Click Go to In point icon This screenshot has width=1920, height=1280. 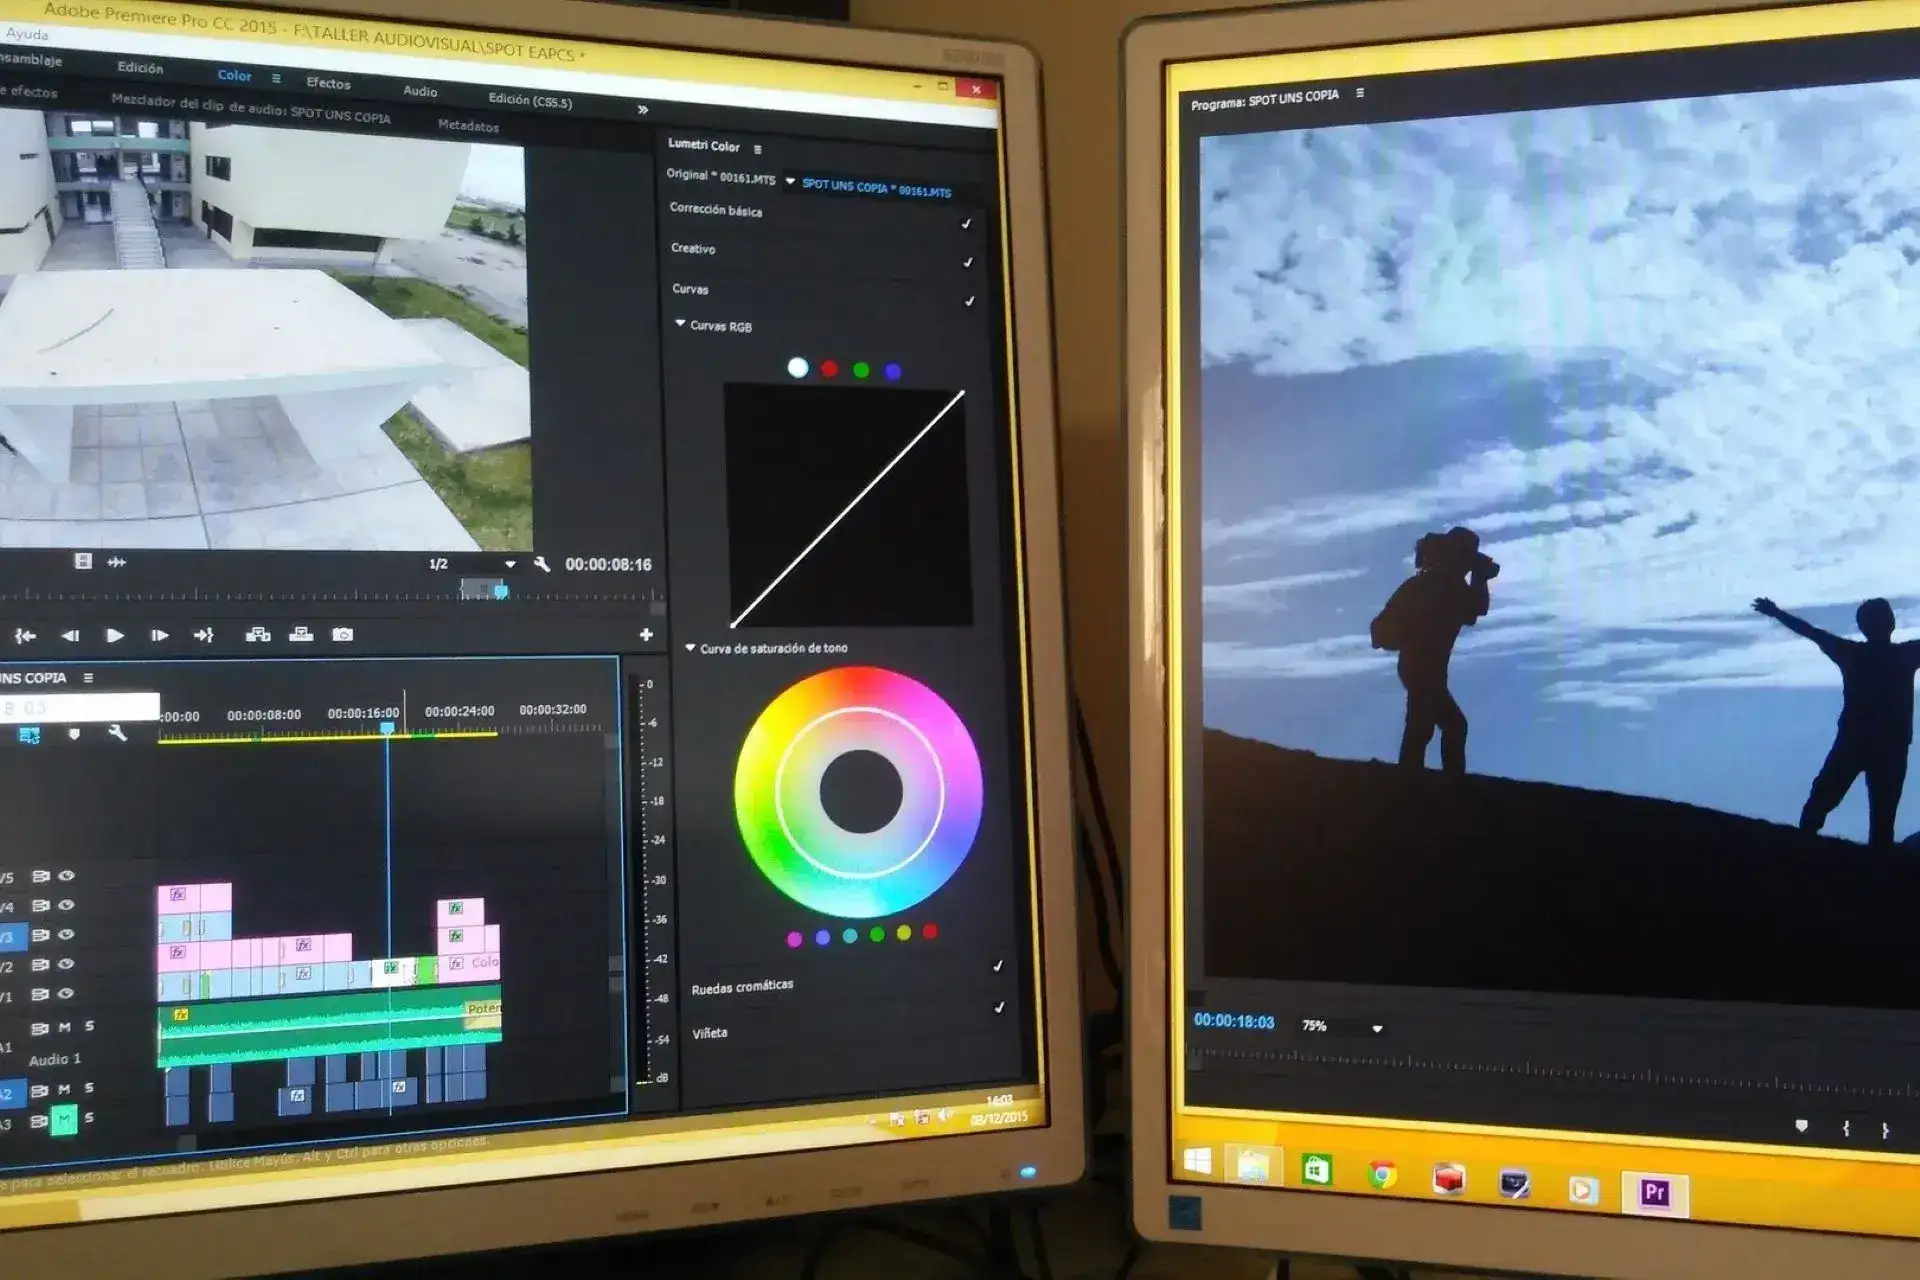tap(25, 636)
